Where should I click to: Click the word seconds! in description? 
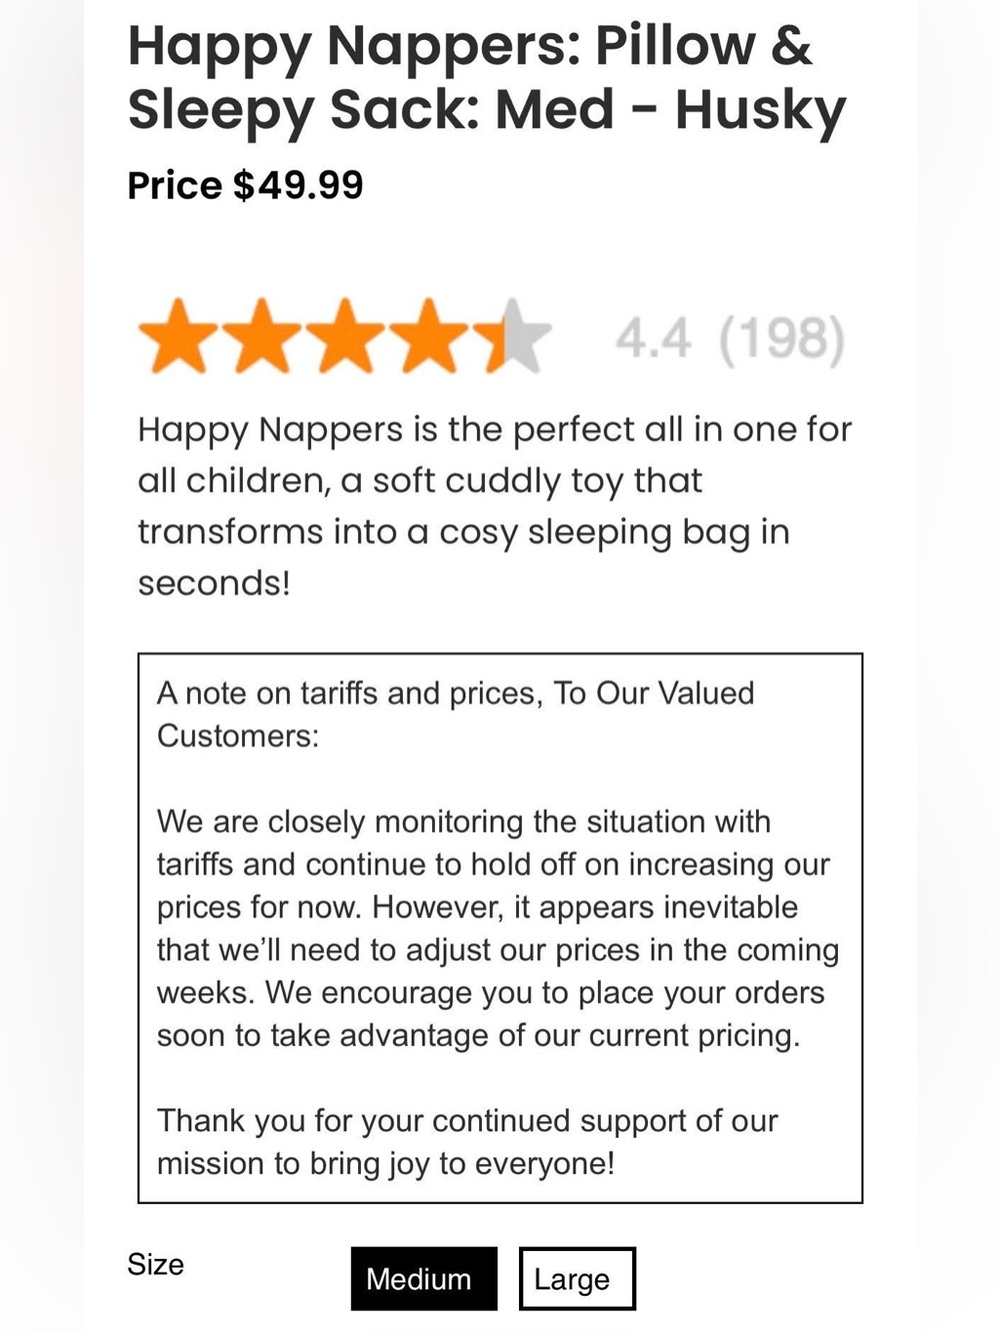214,582
